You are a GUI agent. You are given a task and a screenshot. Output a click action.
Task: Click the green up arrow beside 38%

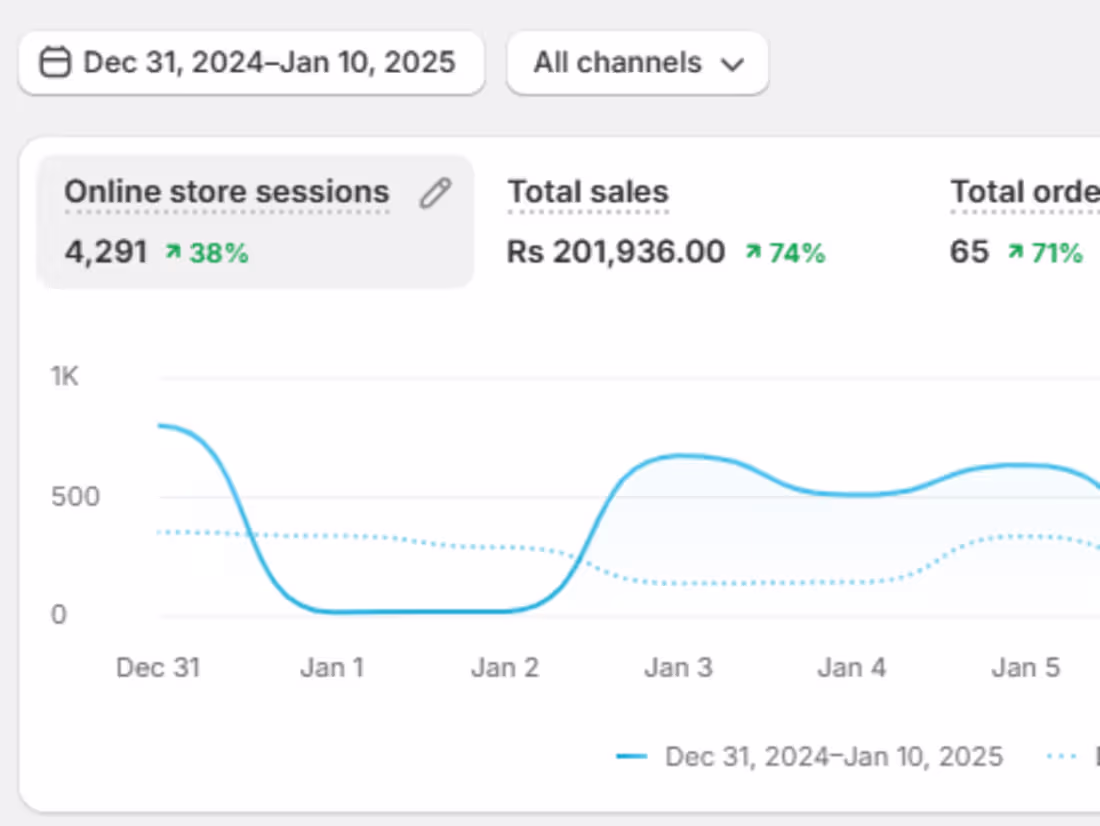coord(173,253)
